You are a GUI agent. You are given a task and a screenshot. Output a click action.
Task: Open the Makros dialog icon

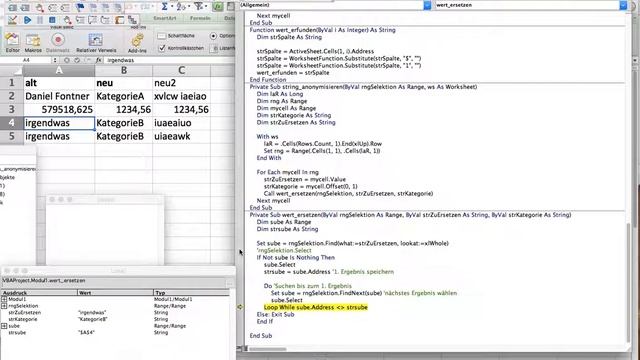point(33,40)
